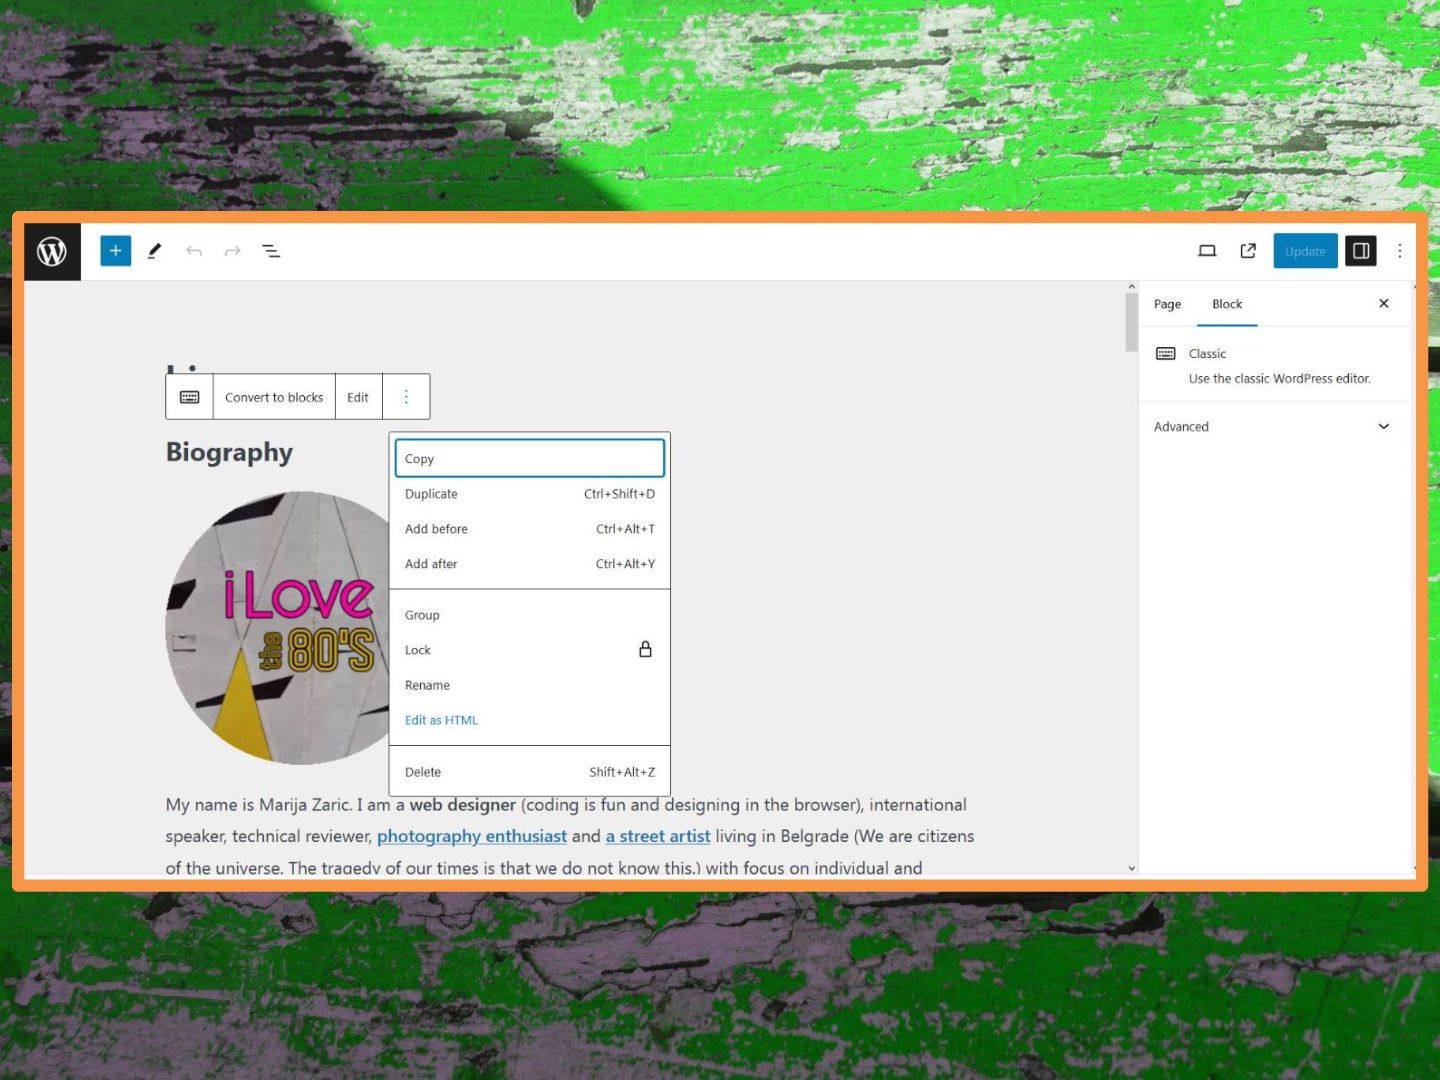This screenshot has width=1440, height=1080.
Task: Toggle the Settings sidebar icon
Action: (x=1361, y=251)
